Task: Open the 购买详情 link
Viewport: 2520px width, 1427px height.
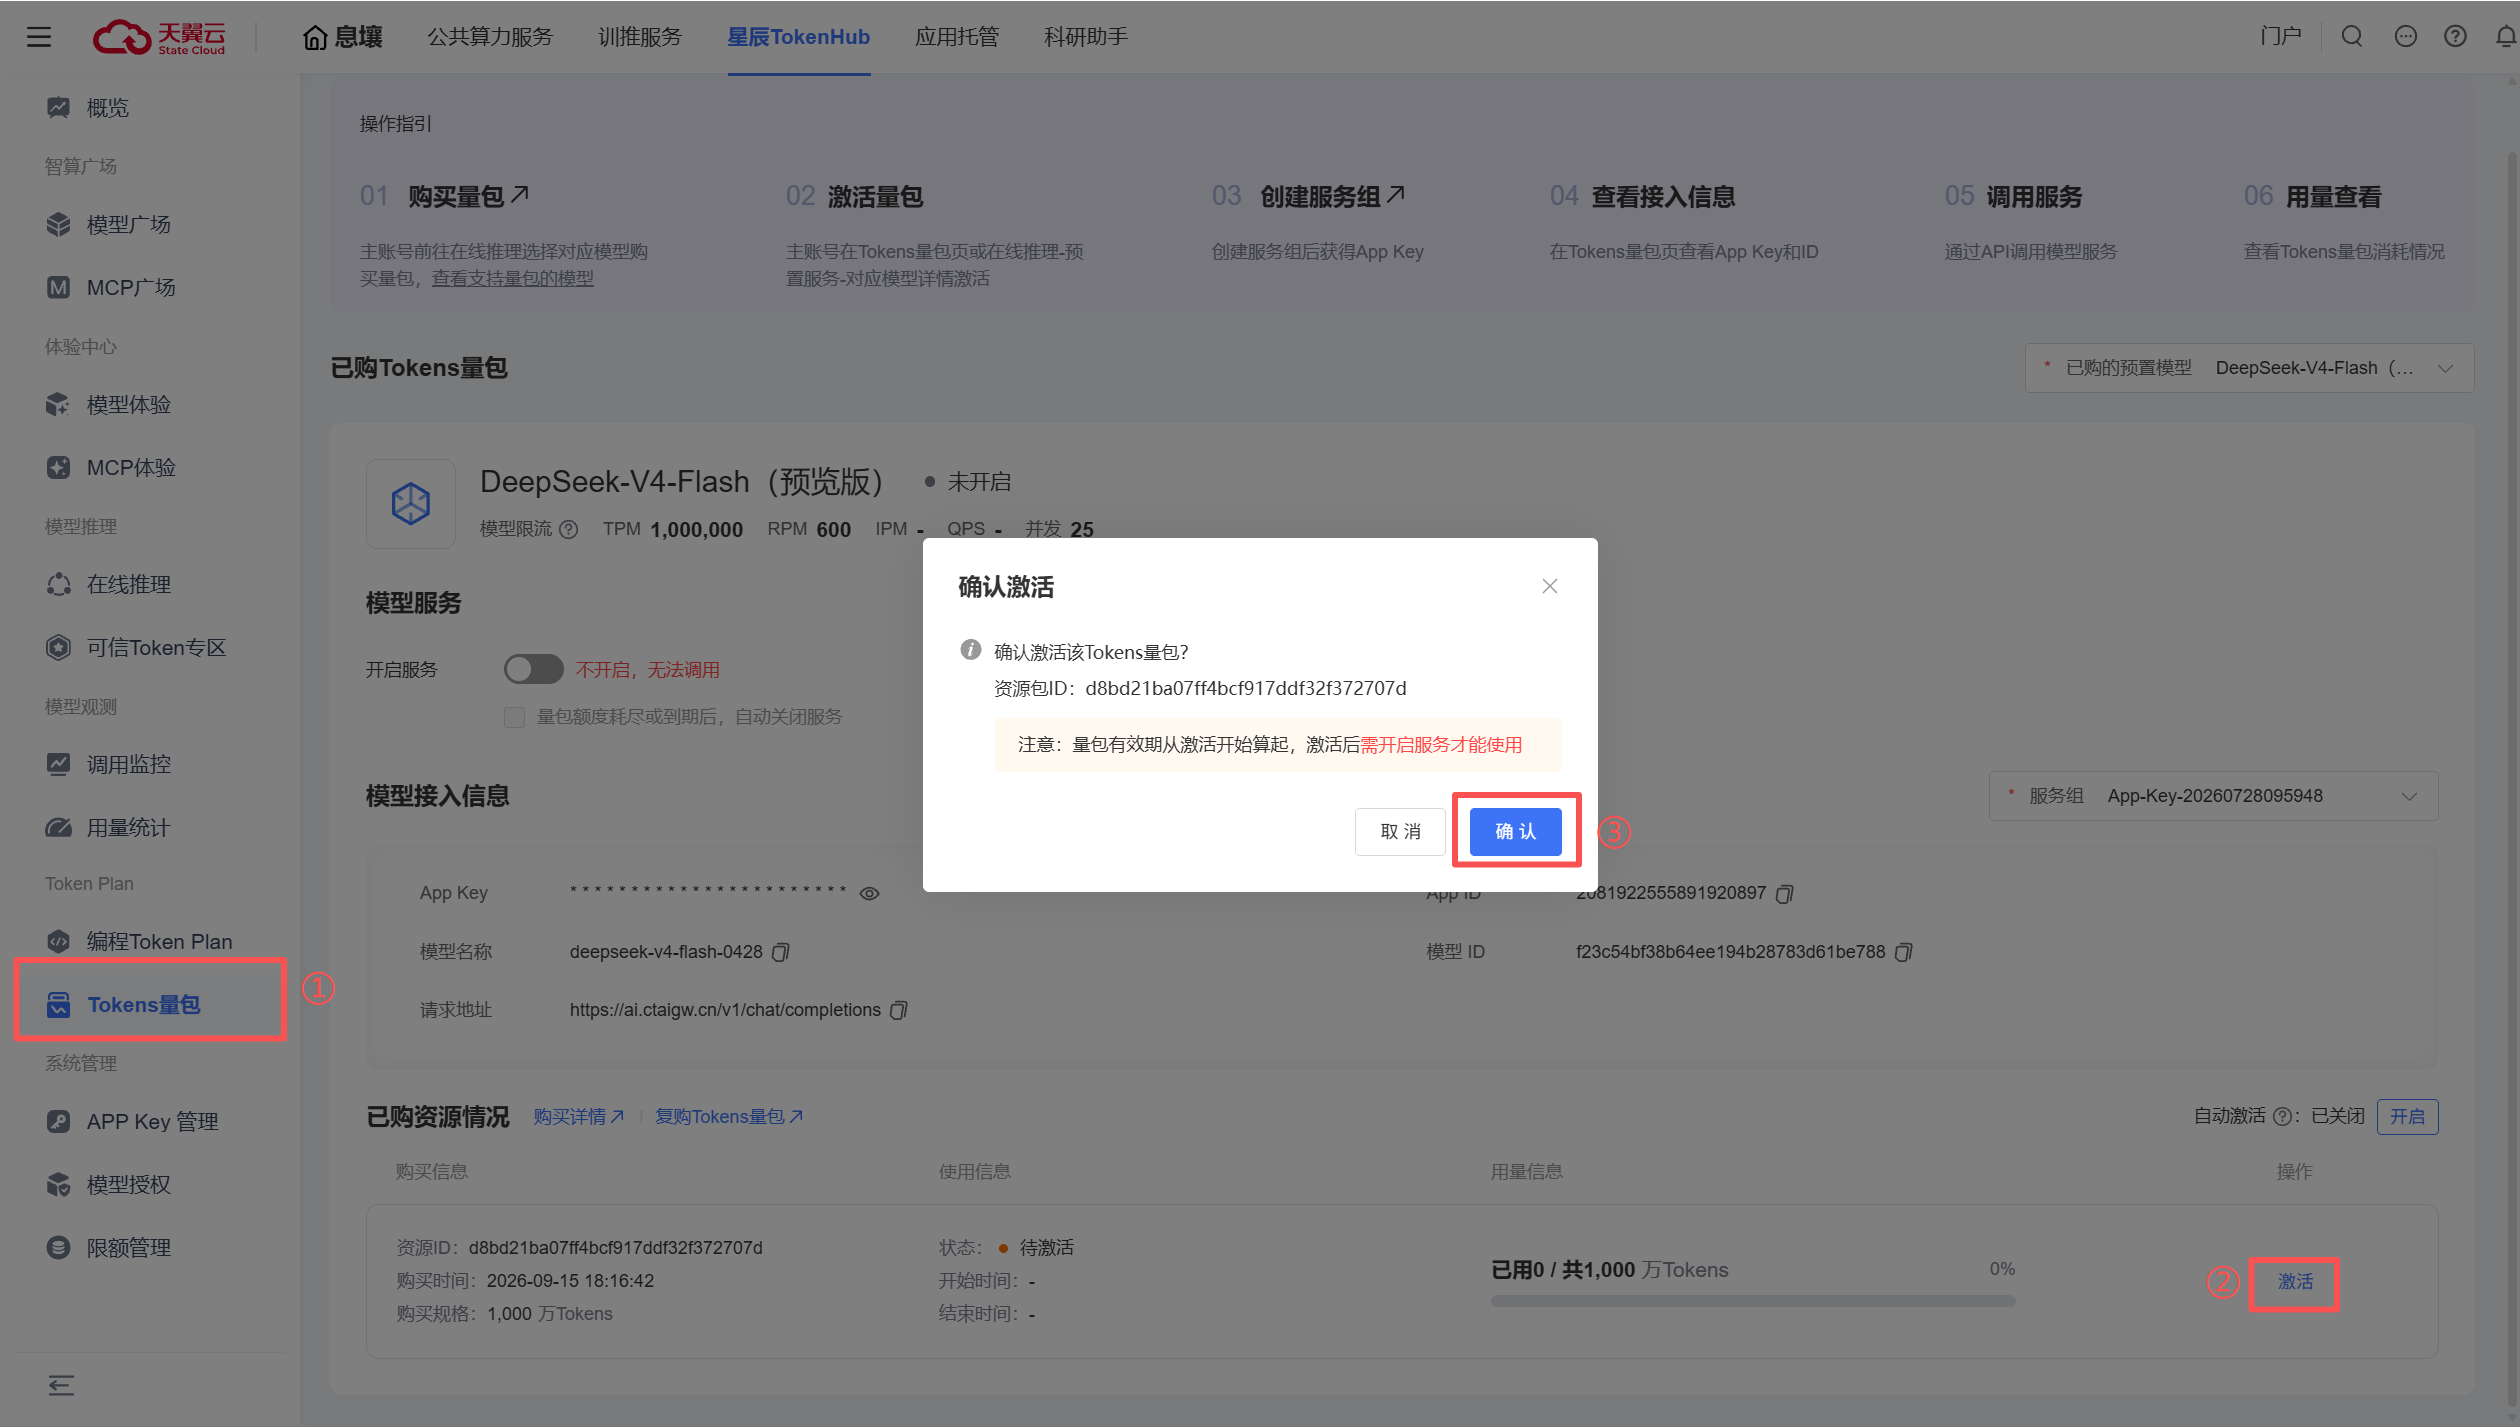Action: coord(579,1116)
